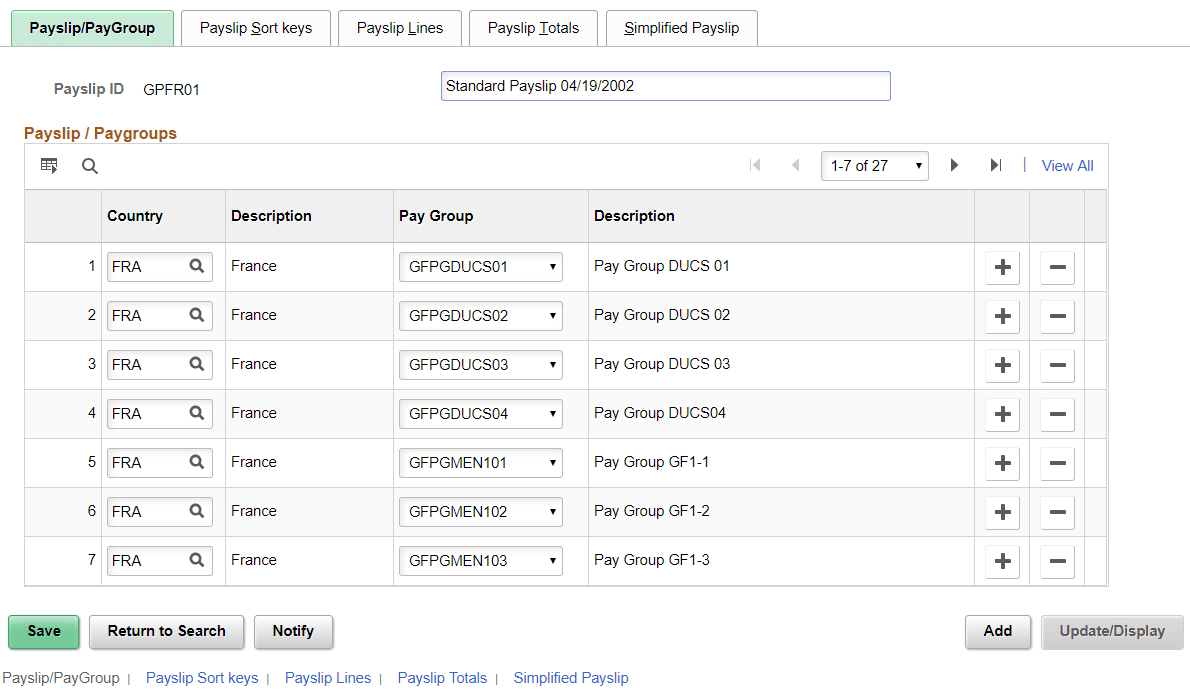Screen dimensions: 1190x691
Task: Save the payslip configuration
Action: coord(43,632)
